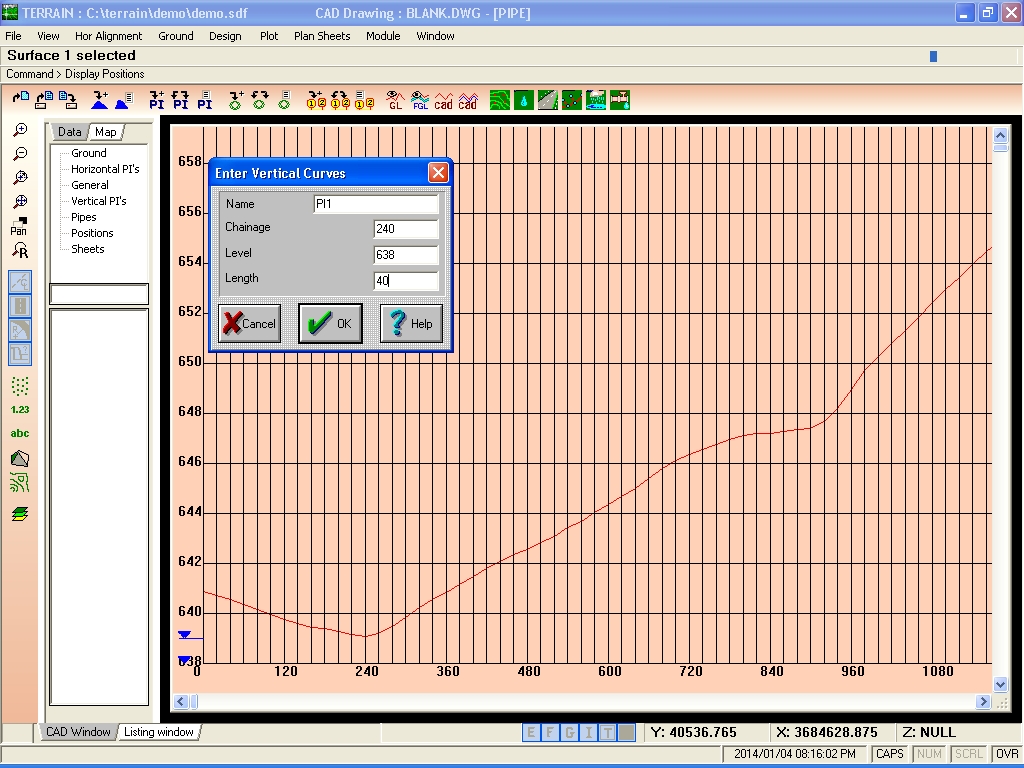The height and width of the screenshot is (768, 1024).
Task: Select the Pan tool
Action: coord(19,226)
